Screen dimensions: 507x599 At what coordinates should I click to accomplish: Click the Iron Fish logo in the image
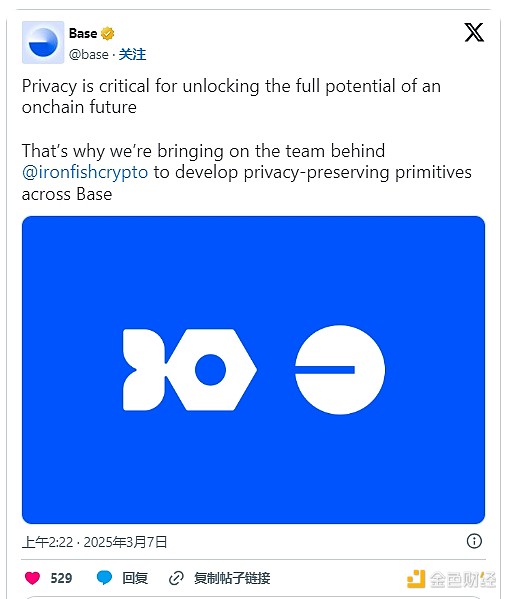click(190, 370)
